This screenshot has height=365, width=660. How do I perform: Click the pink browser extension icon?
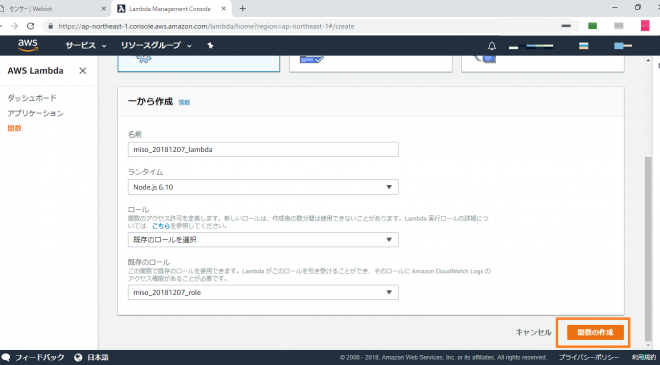coord(645,26)
